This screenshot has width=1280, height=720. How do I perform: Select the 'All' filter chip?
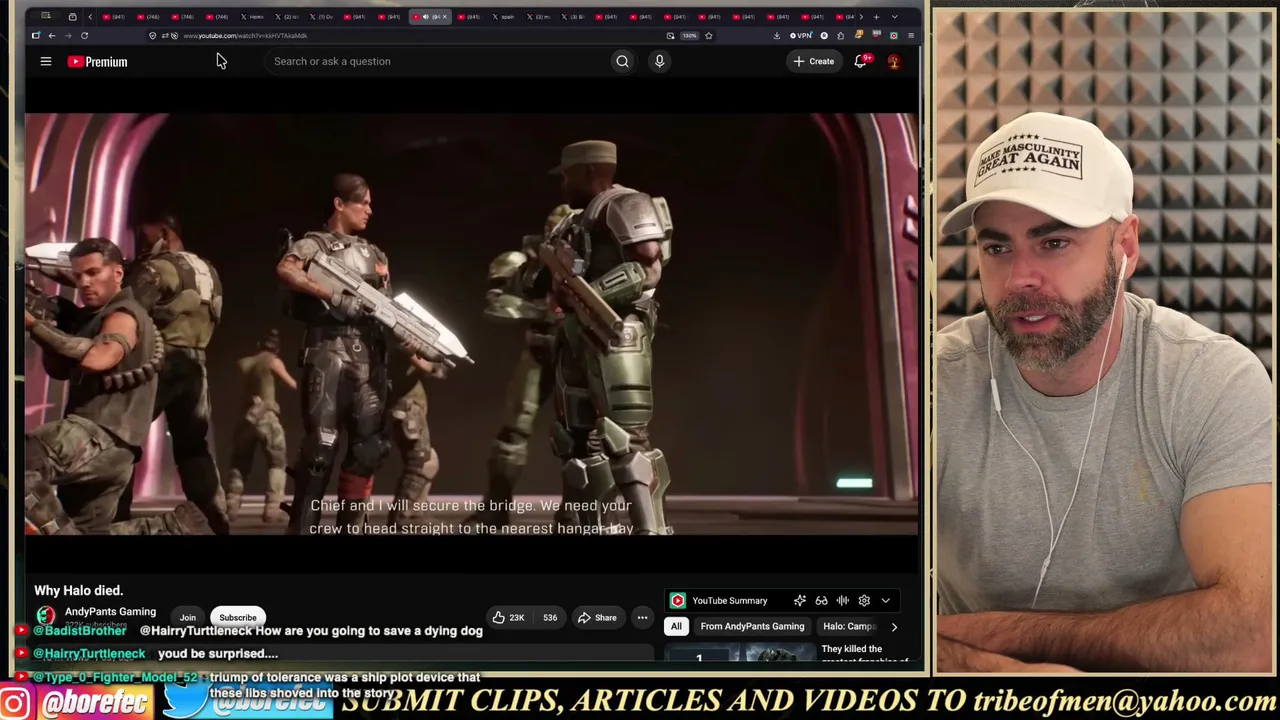pyautogui.click(x=676, y=627)
